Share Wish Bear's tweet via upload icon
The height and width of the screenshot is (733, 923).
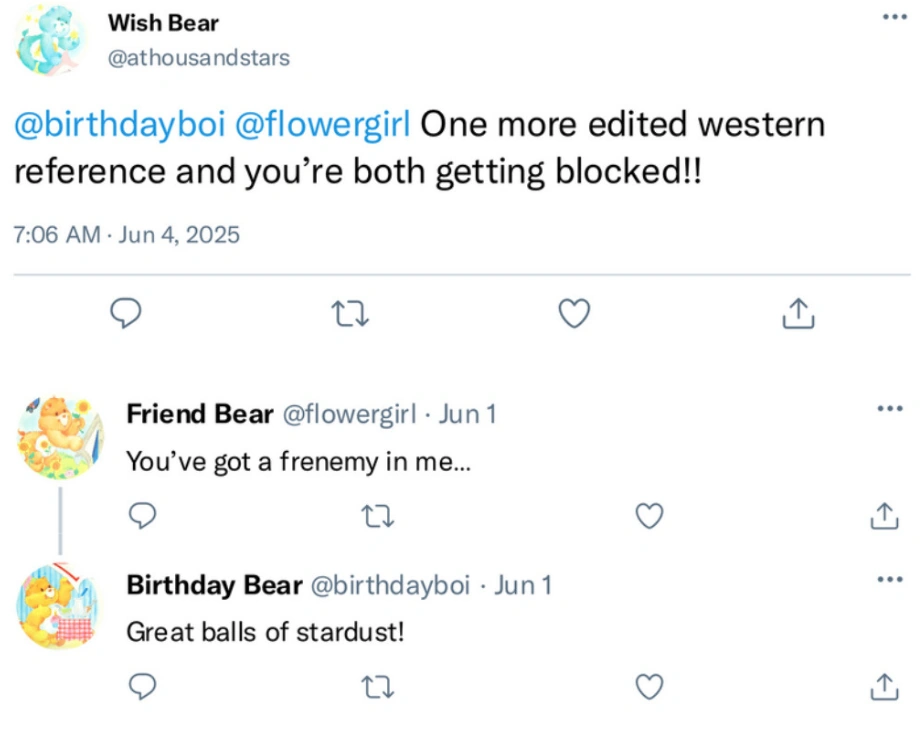797,313
